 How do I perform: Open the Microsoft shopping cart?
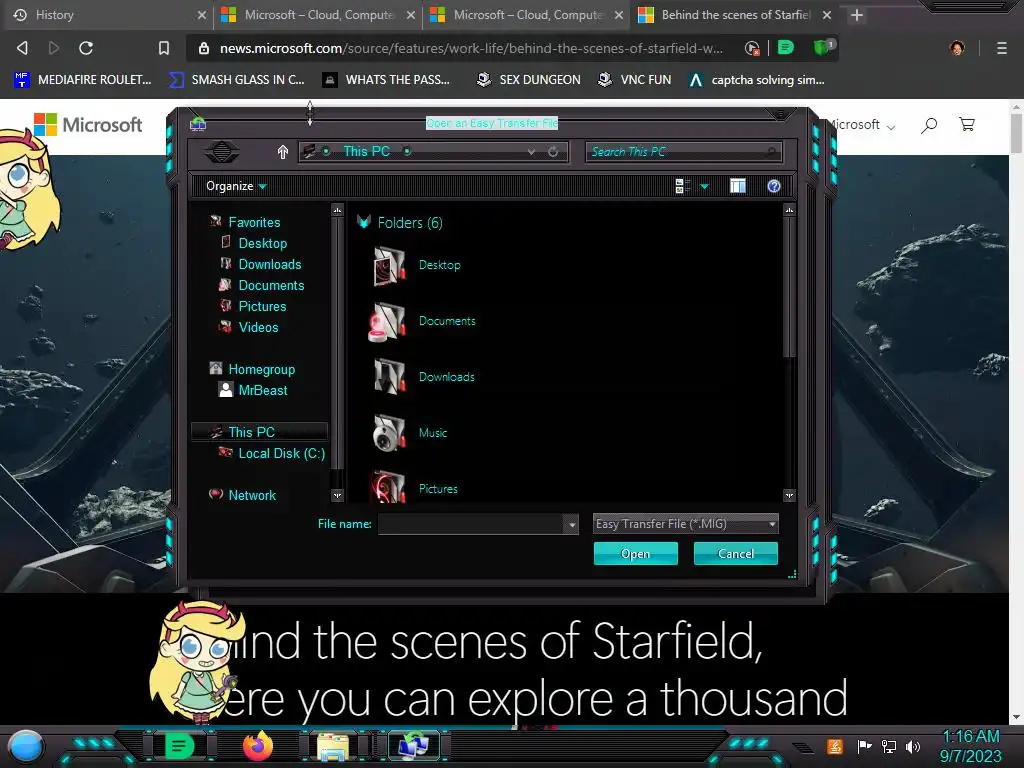click(x=967, y=124)
